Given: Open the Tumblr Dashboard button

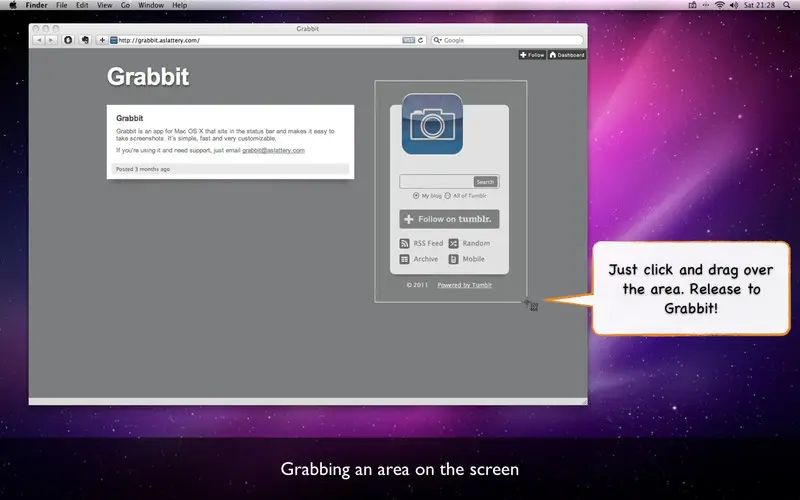Looking at the screenshot, I should click(x=567, y=55).
